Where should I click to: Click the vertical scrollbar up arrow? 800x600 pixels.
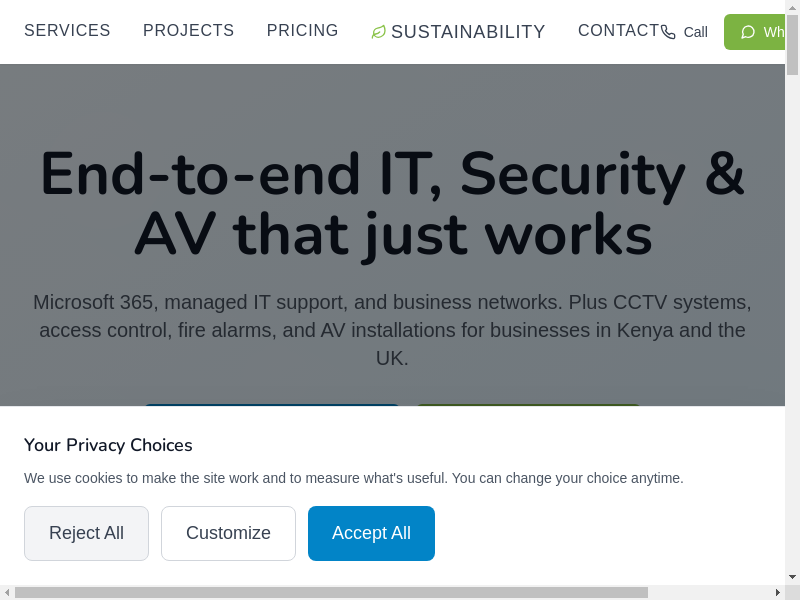(x=792, y=7)
